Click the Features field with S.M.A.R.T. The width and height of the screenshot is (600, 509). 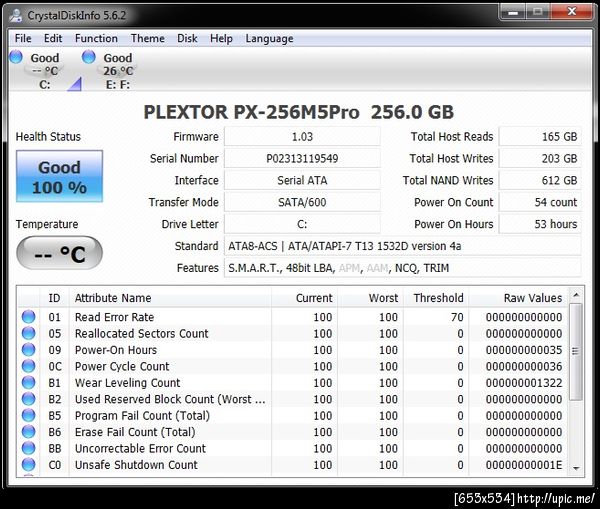point(403,268)
